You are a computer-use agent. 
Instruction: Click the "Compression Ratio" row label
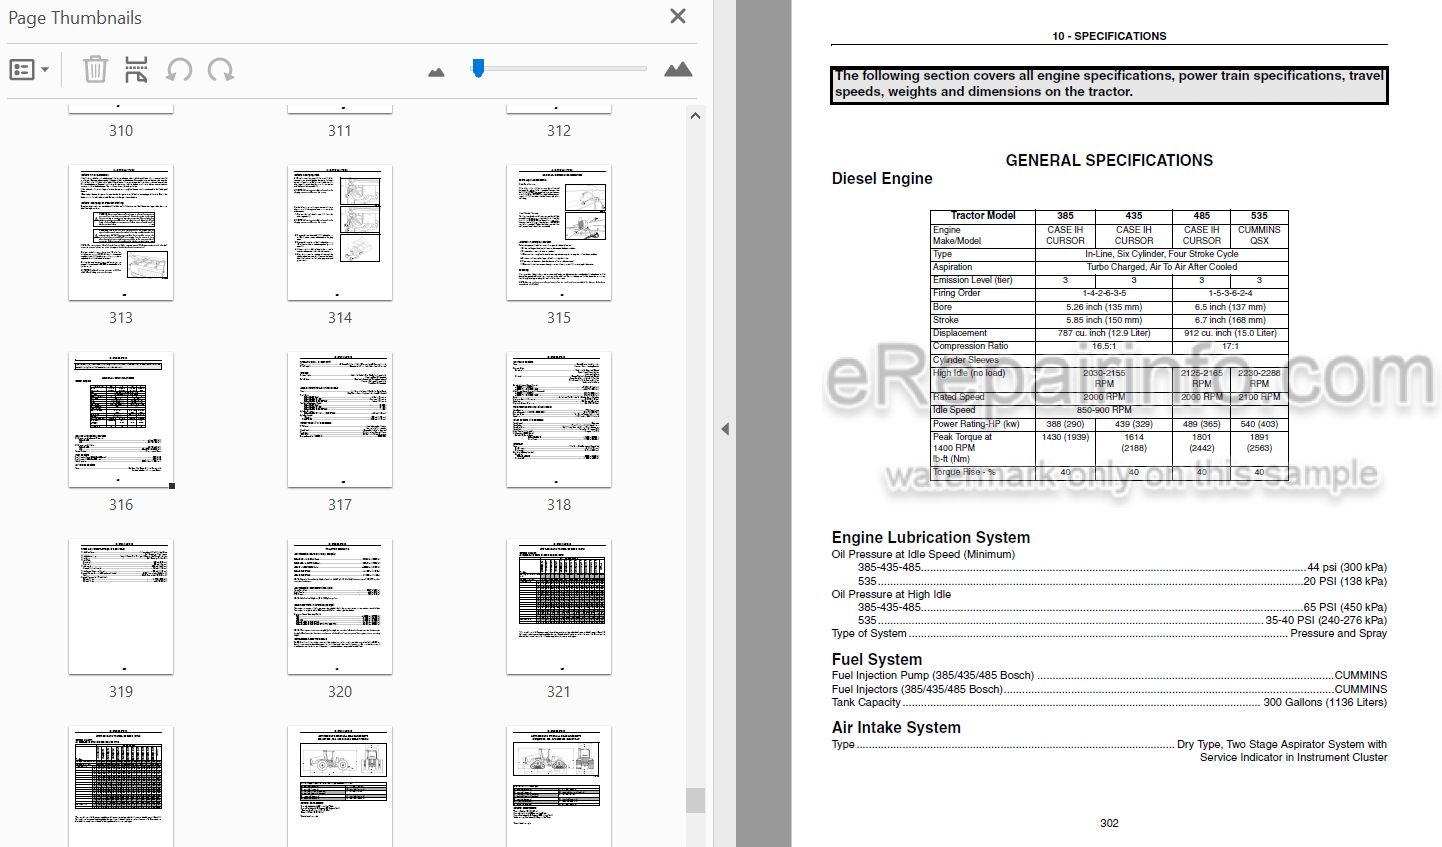click(x=970, y=346)
